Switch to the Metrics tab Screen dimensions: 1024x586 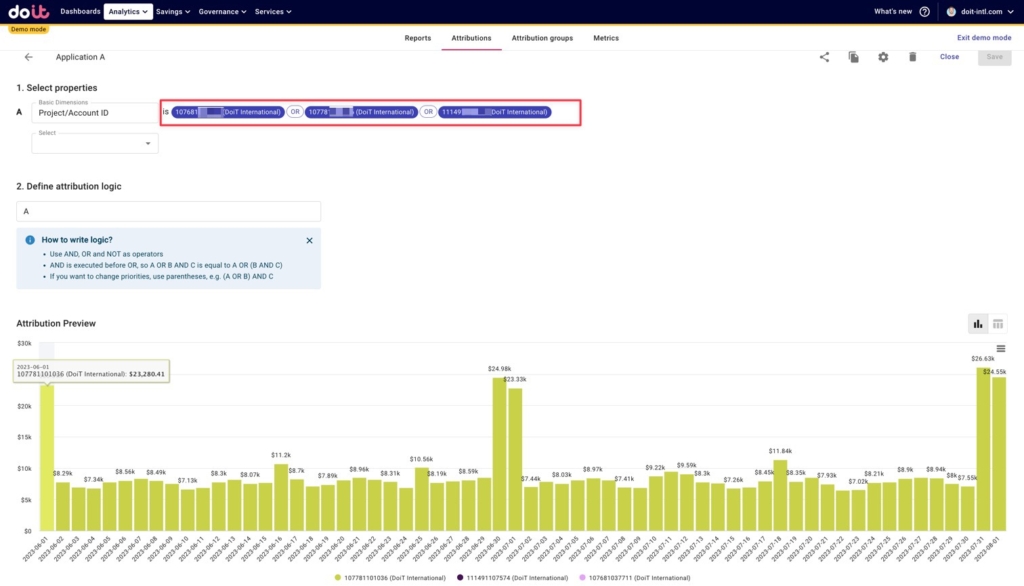tap(606, 38)
